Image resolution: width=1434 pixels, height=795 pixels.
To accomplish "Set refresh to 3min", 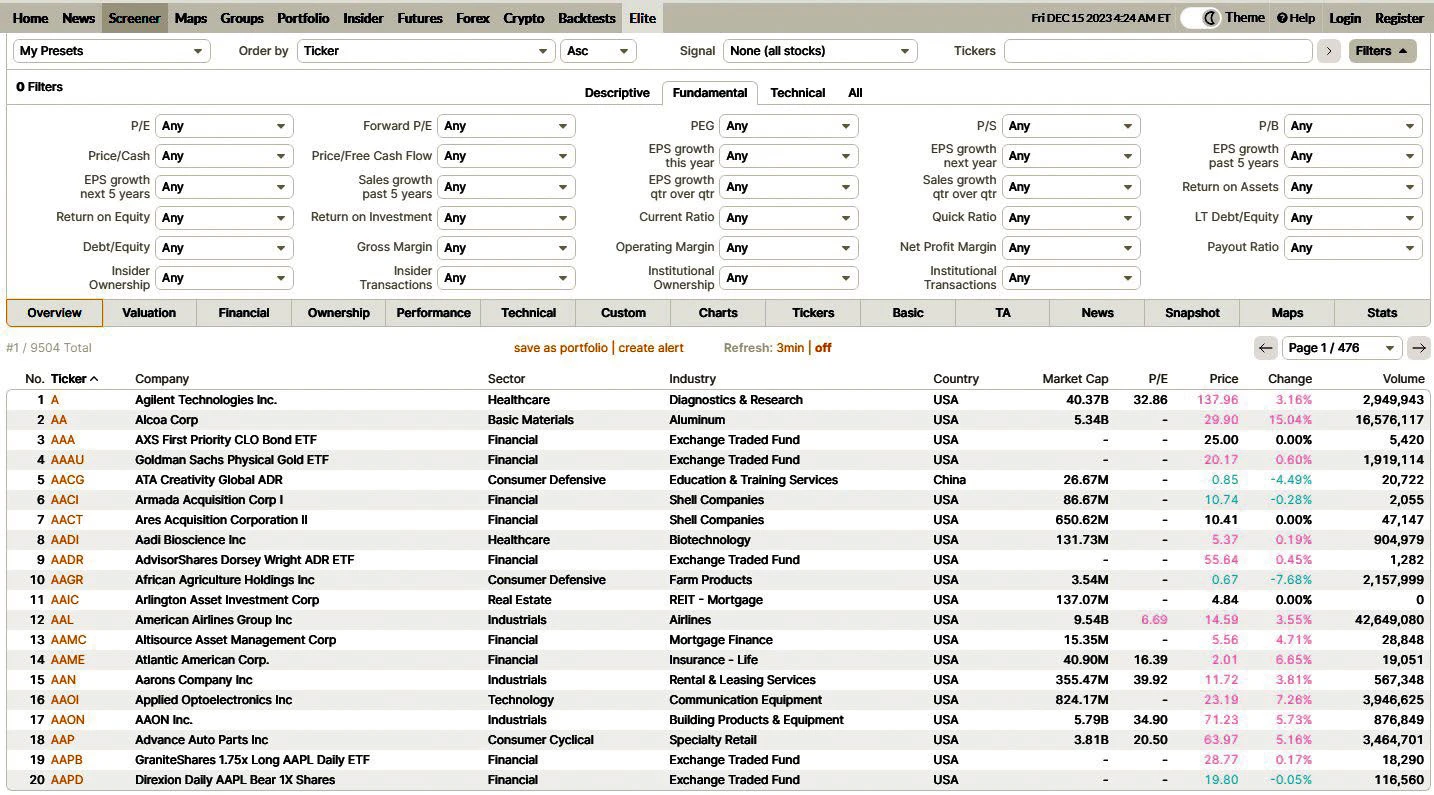I will point(790,348).
